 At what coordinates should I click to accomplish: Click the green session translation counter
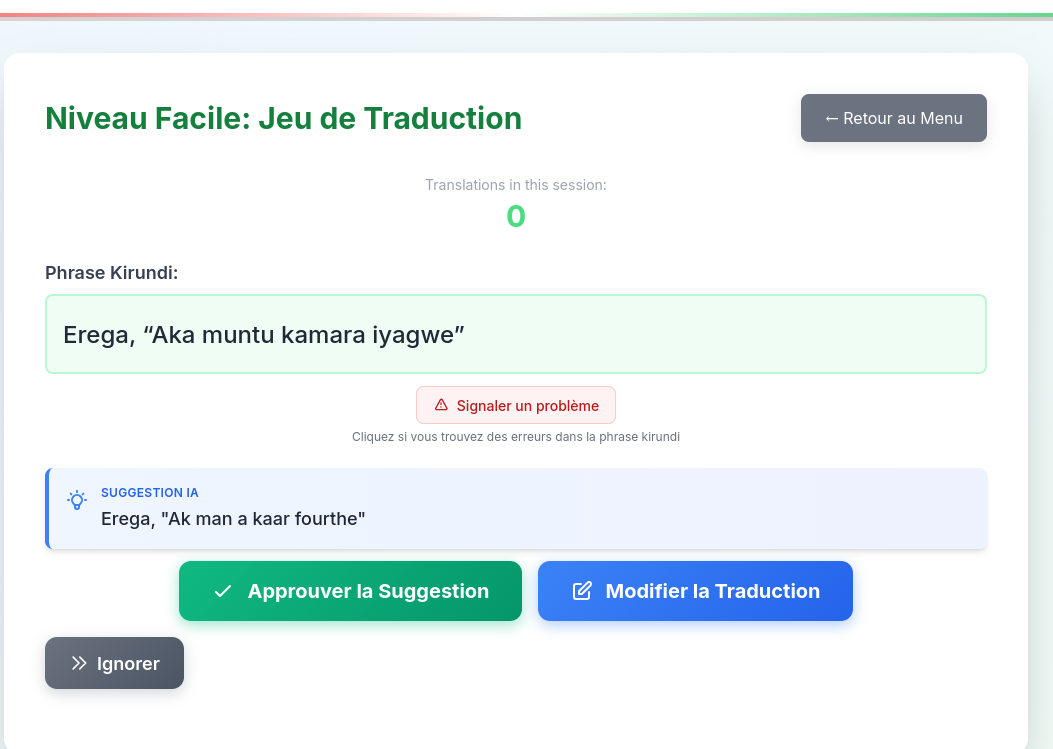[515, 216]
